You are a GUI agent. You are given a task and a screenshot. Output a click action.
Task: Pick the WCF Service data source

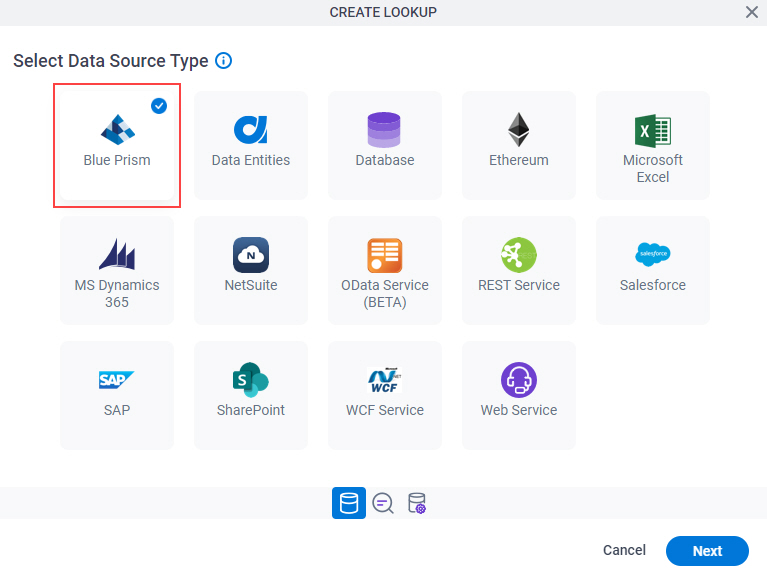click(385, 395)
